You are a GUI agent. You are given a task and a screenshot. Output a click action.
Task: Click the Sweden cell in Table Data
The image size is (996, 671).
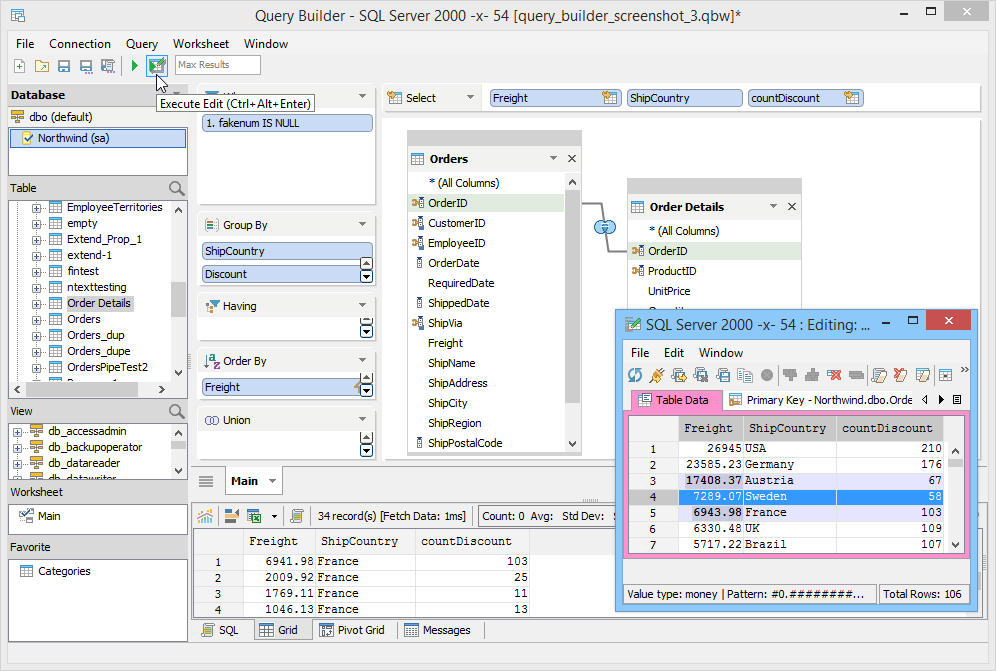[x=789, y=496]
